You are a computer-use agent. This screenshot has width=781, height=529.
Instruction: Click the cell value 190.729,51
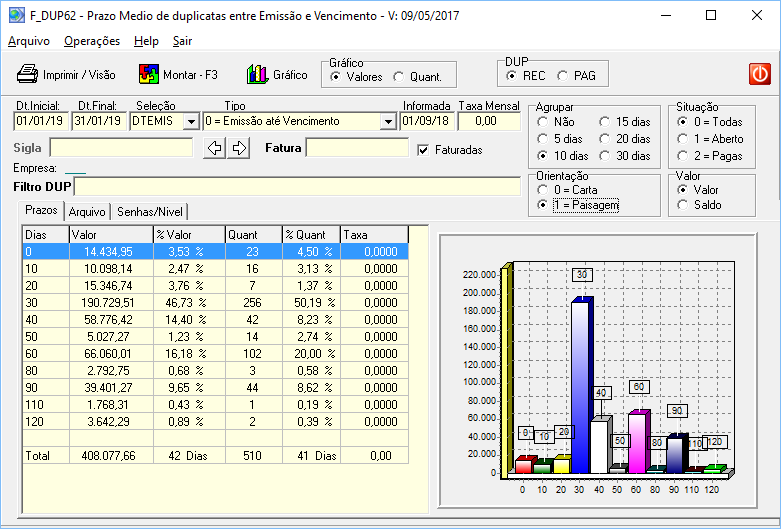(111, 303)
